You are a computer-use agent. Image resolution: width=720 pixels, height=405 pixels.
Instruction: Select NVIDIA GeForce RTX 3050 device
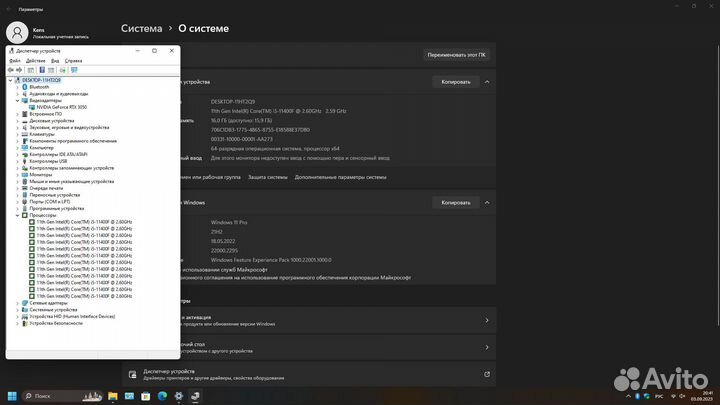point(62,107)
